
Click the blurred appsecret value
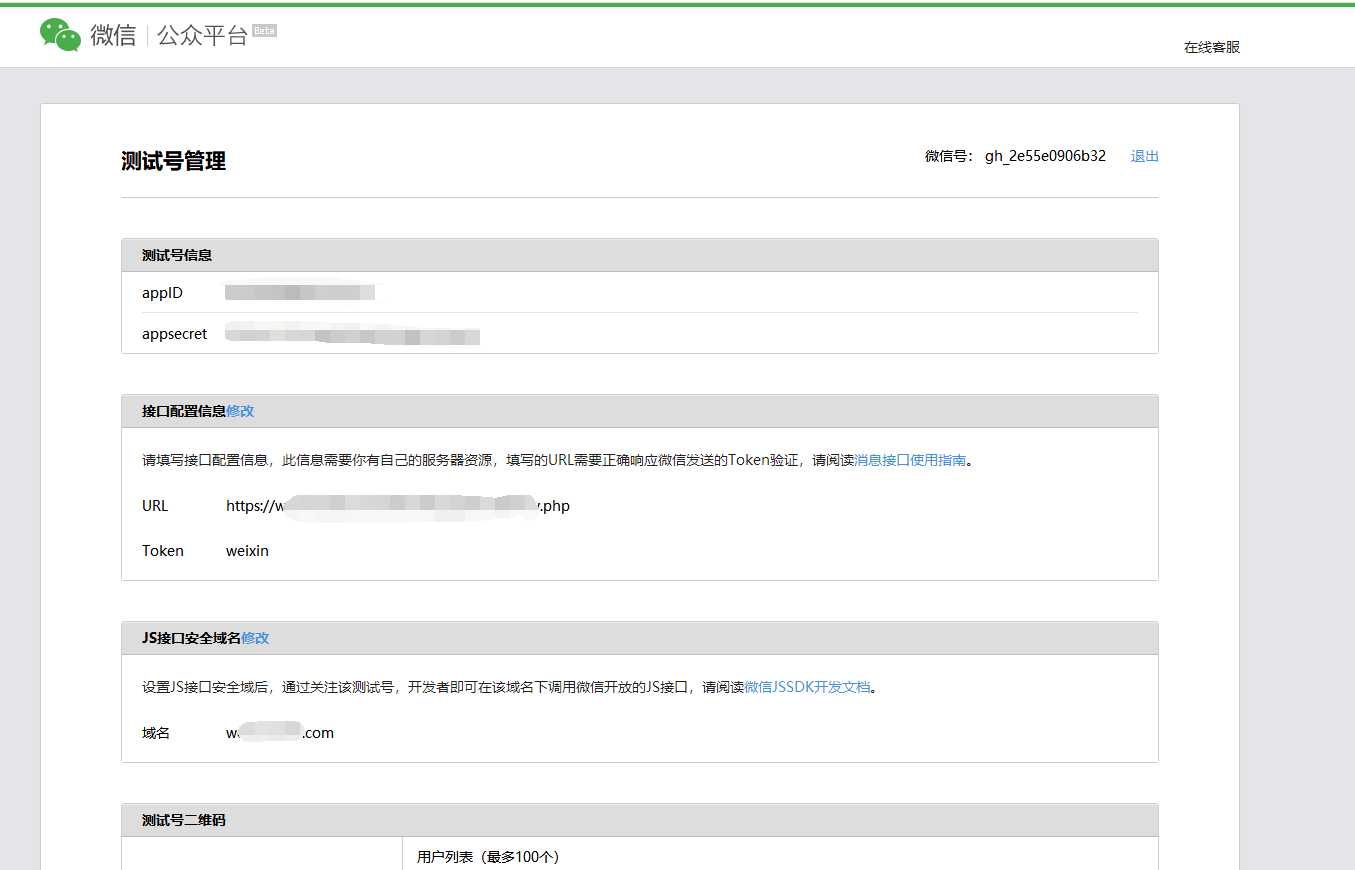(x=352, y=335)
